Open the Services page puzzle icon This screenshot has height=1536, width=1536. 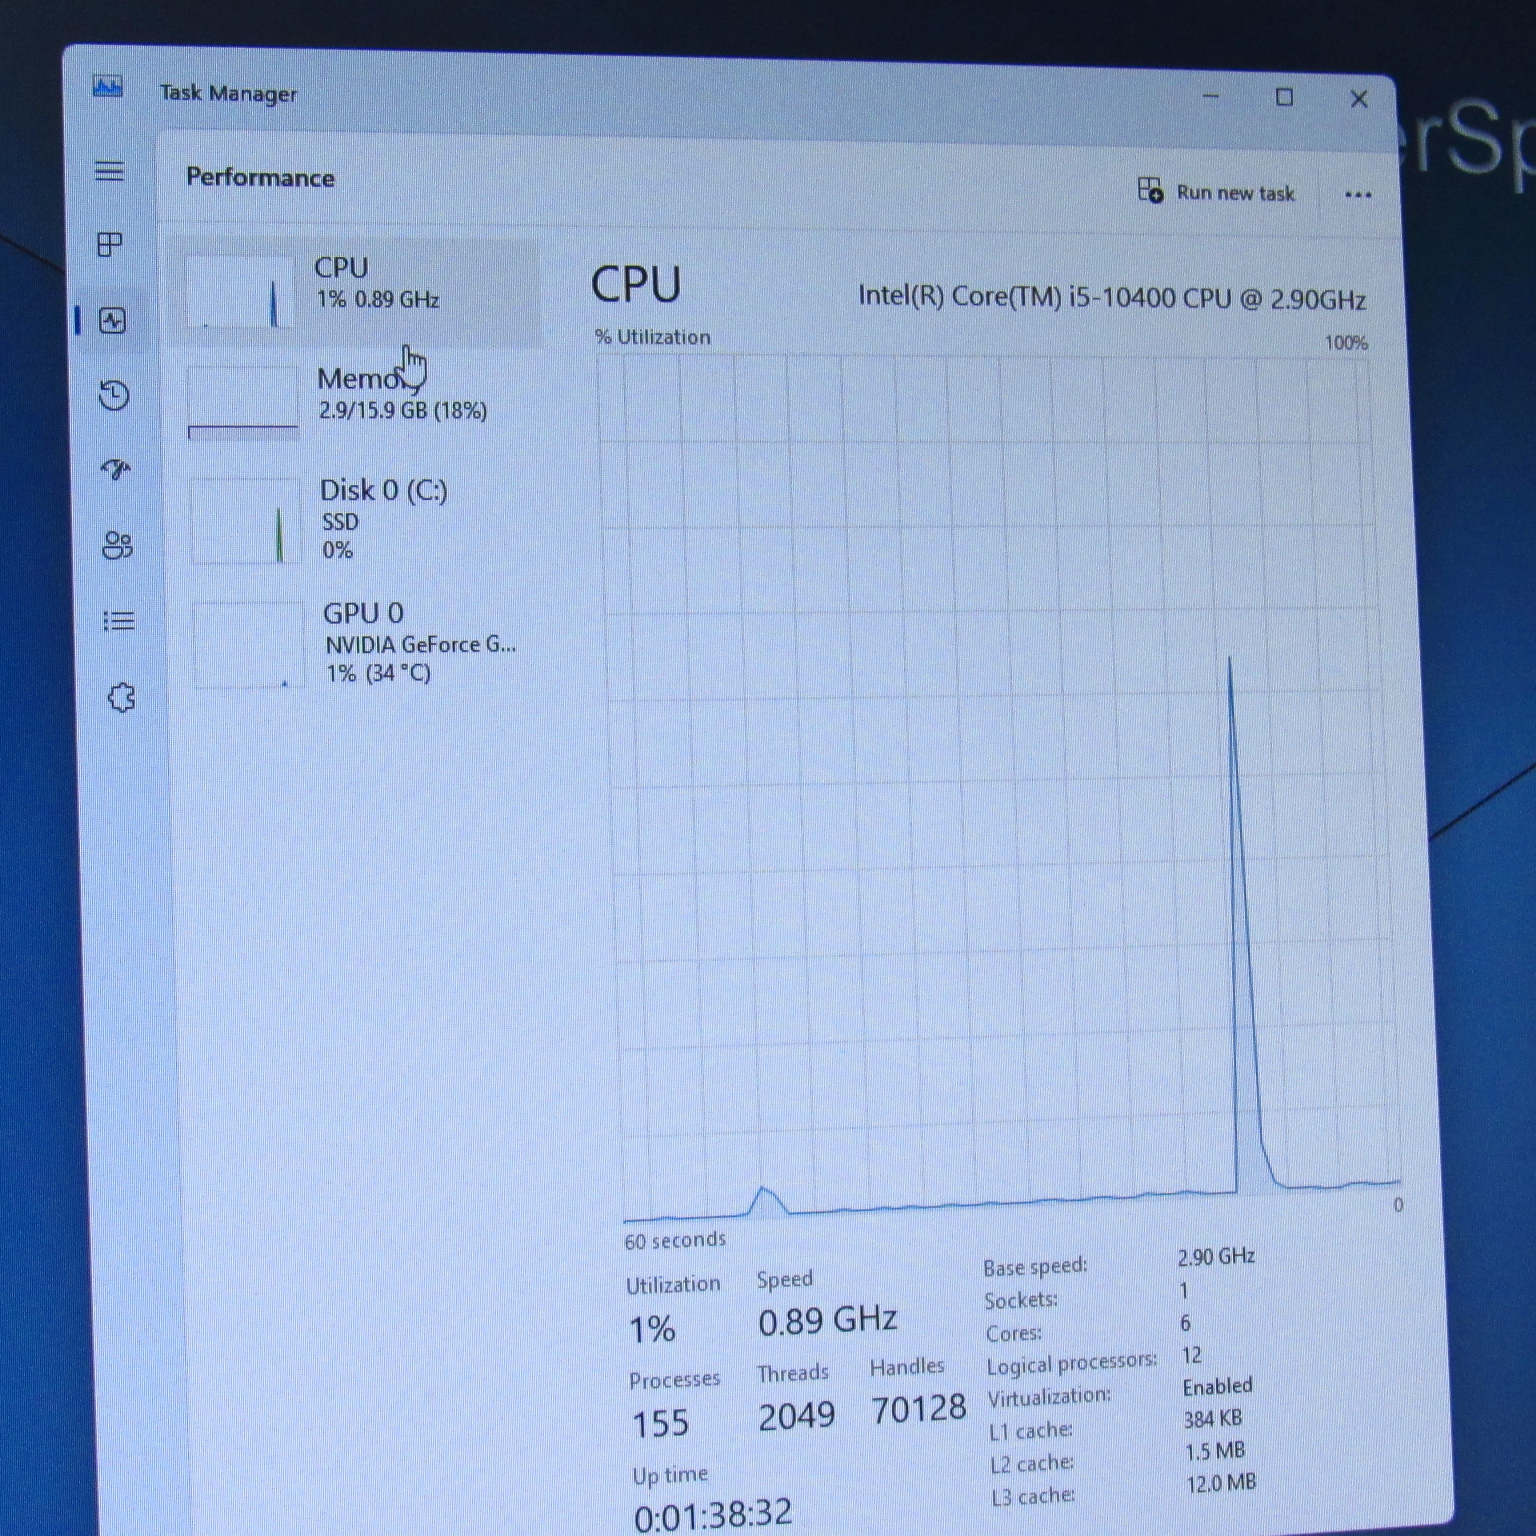(x=121, y=697)
